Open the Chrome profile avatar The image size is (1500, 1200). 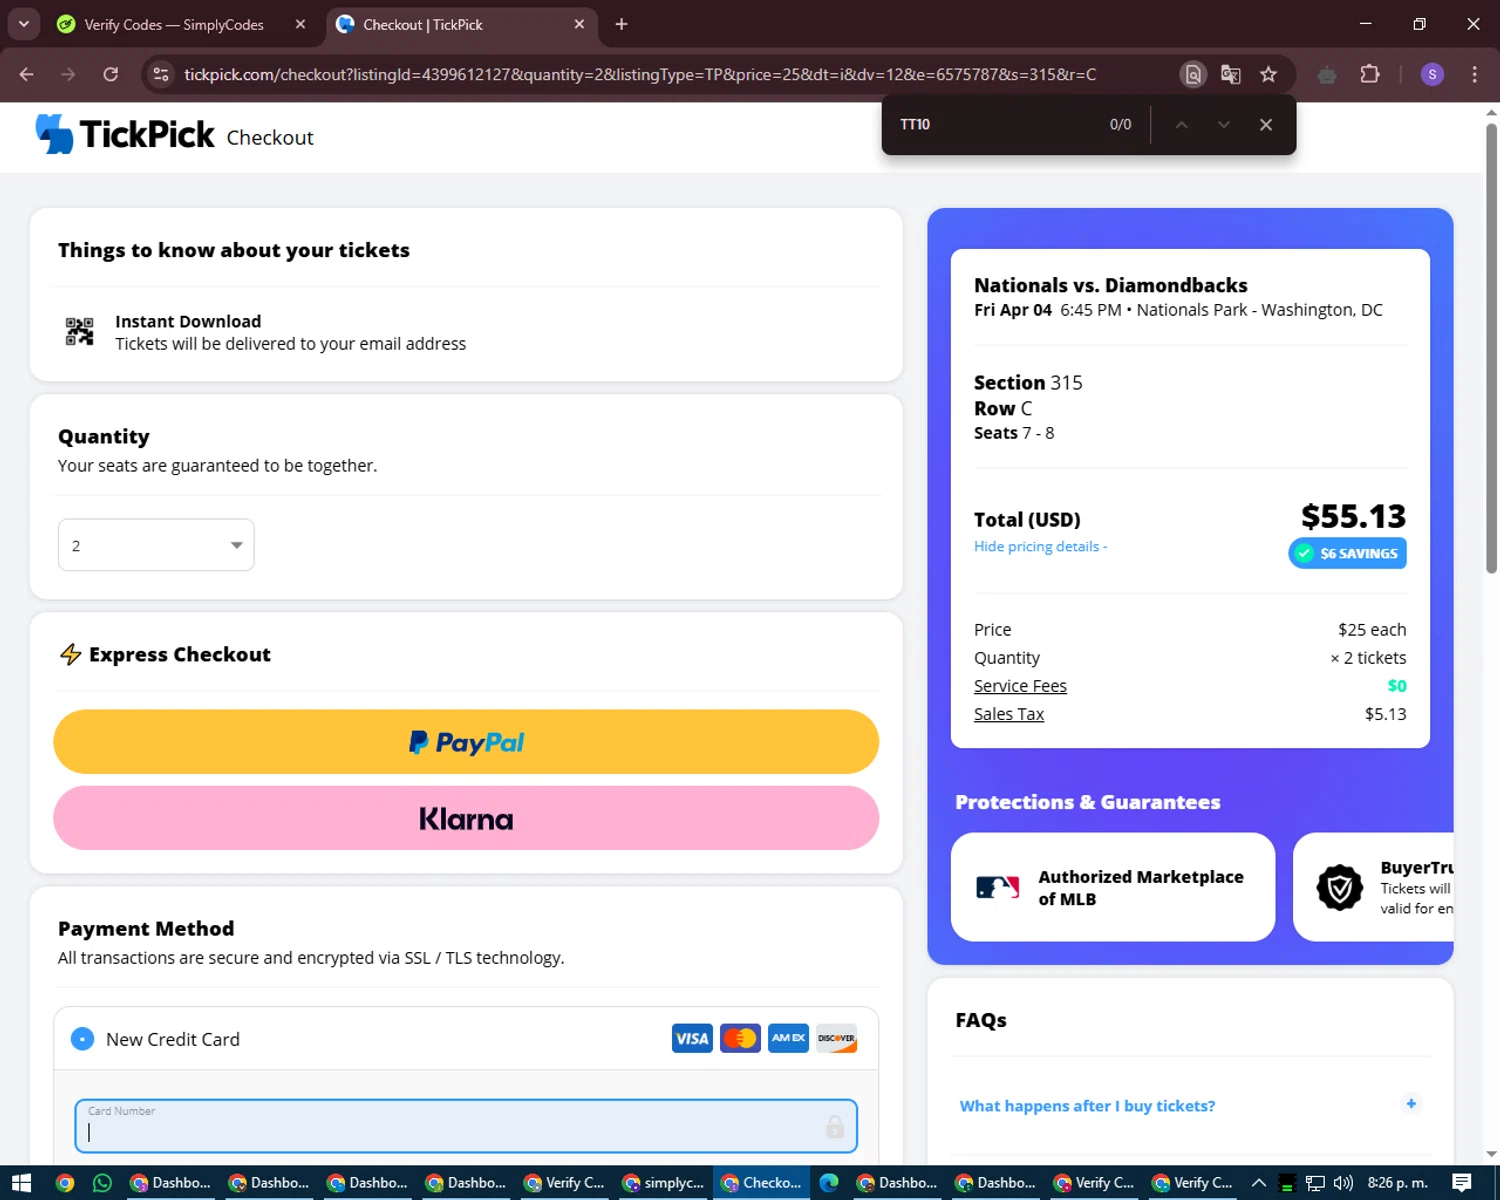pyautogui.click(x=1432, y=74)
